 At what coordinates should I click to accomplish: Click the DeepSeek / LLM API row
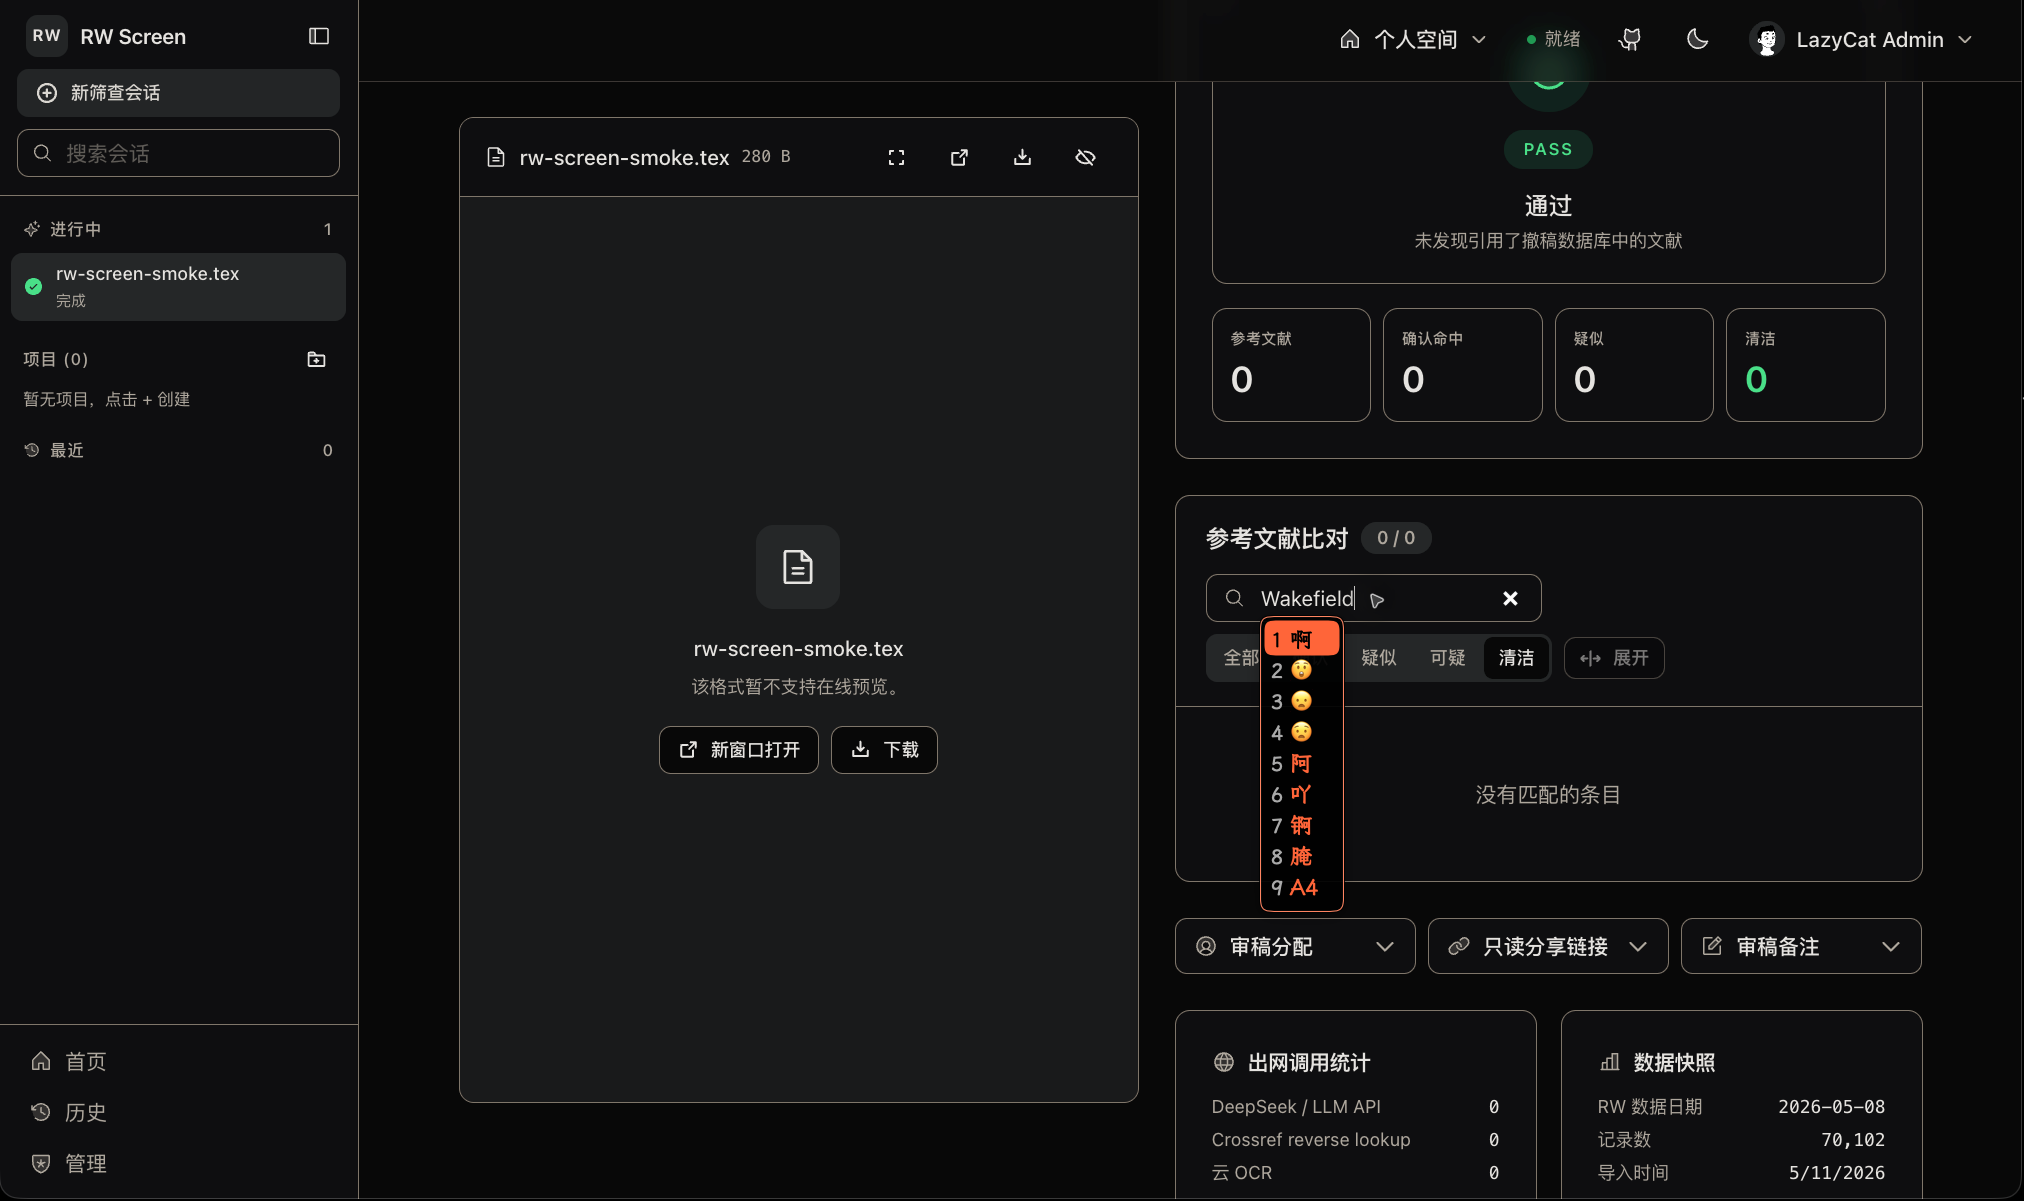pyautogui.click(x=1355, y=1106)
